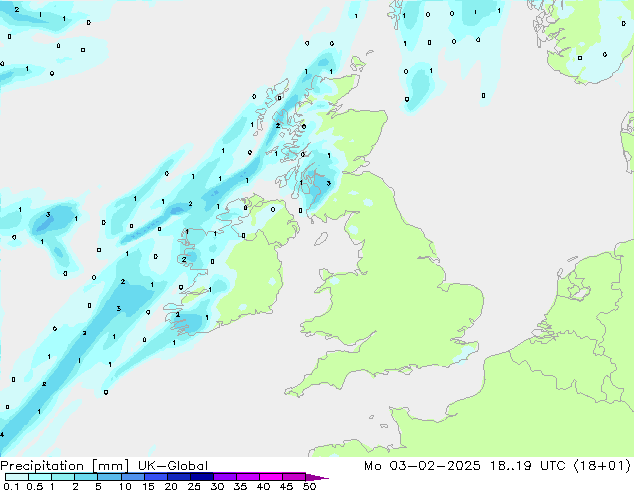Click the '20' legend scale label

[171, 486]
